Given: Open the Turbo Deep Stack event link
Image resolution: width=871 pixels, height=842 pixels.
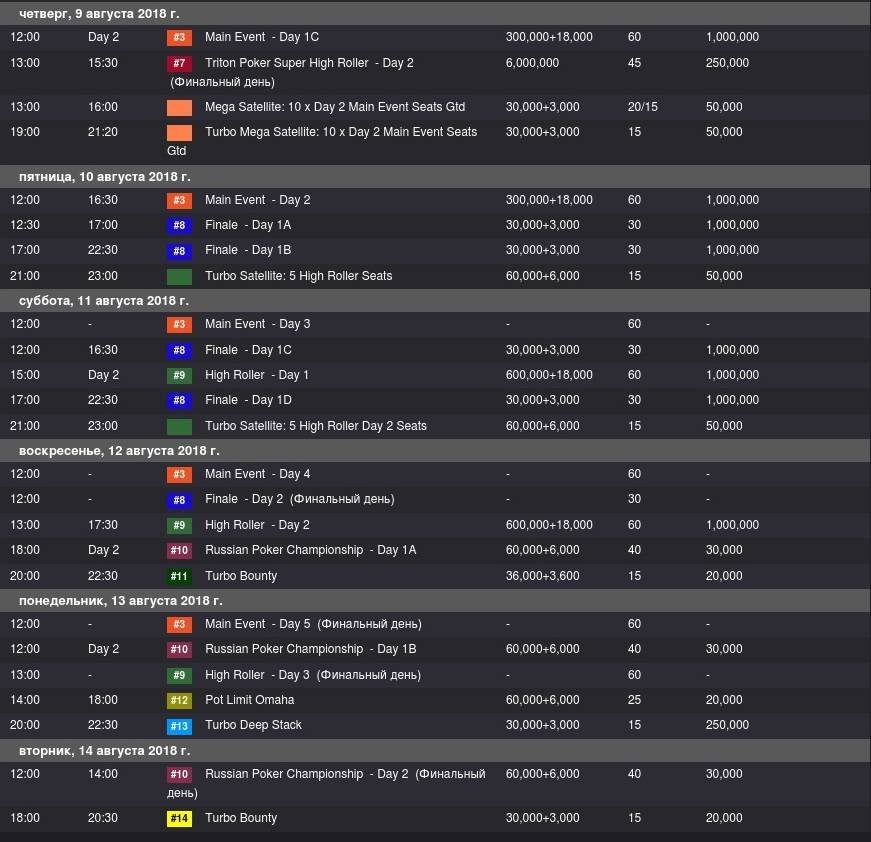Looking at the screenshot, I should pos(253,725).
